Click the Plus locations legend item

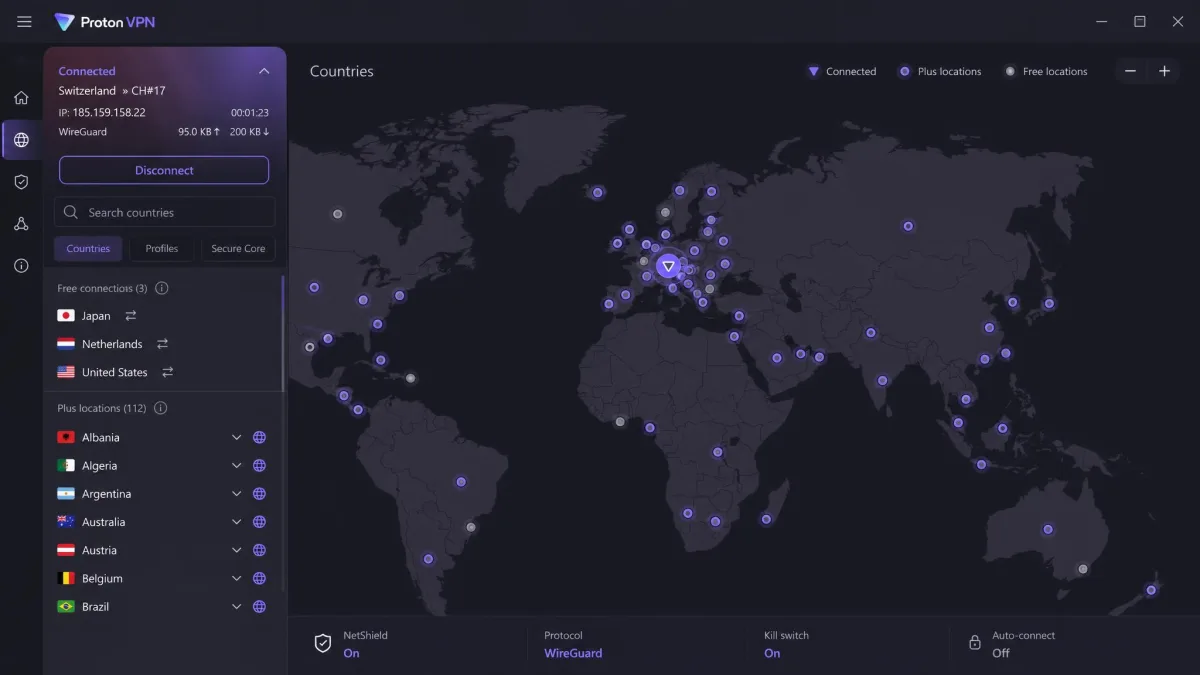[x=939, y=71]
